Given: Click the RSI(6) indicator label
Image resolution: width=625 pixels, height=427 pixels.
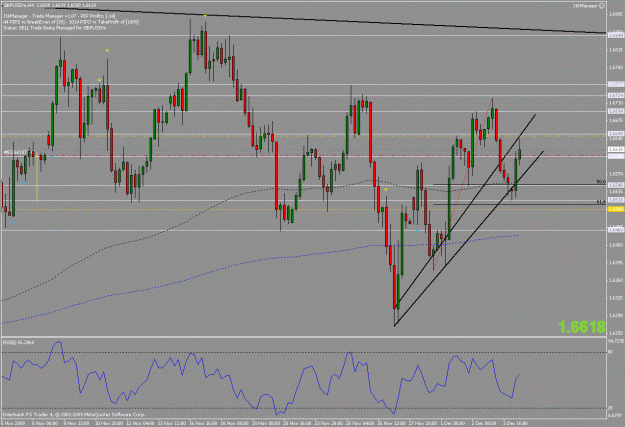Looking at the screenshot, I should point(19,342).
